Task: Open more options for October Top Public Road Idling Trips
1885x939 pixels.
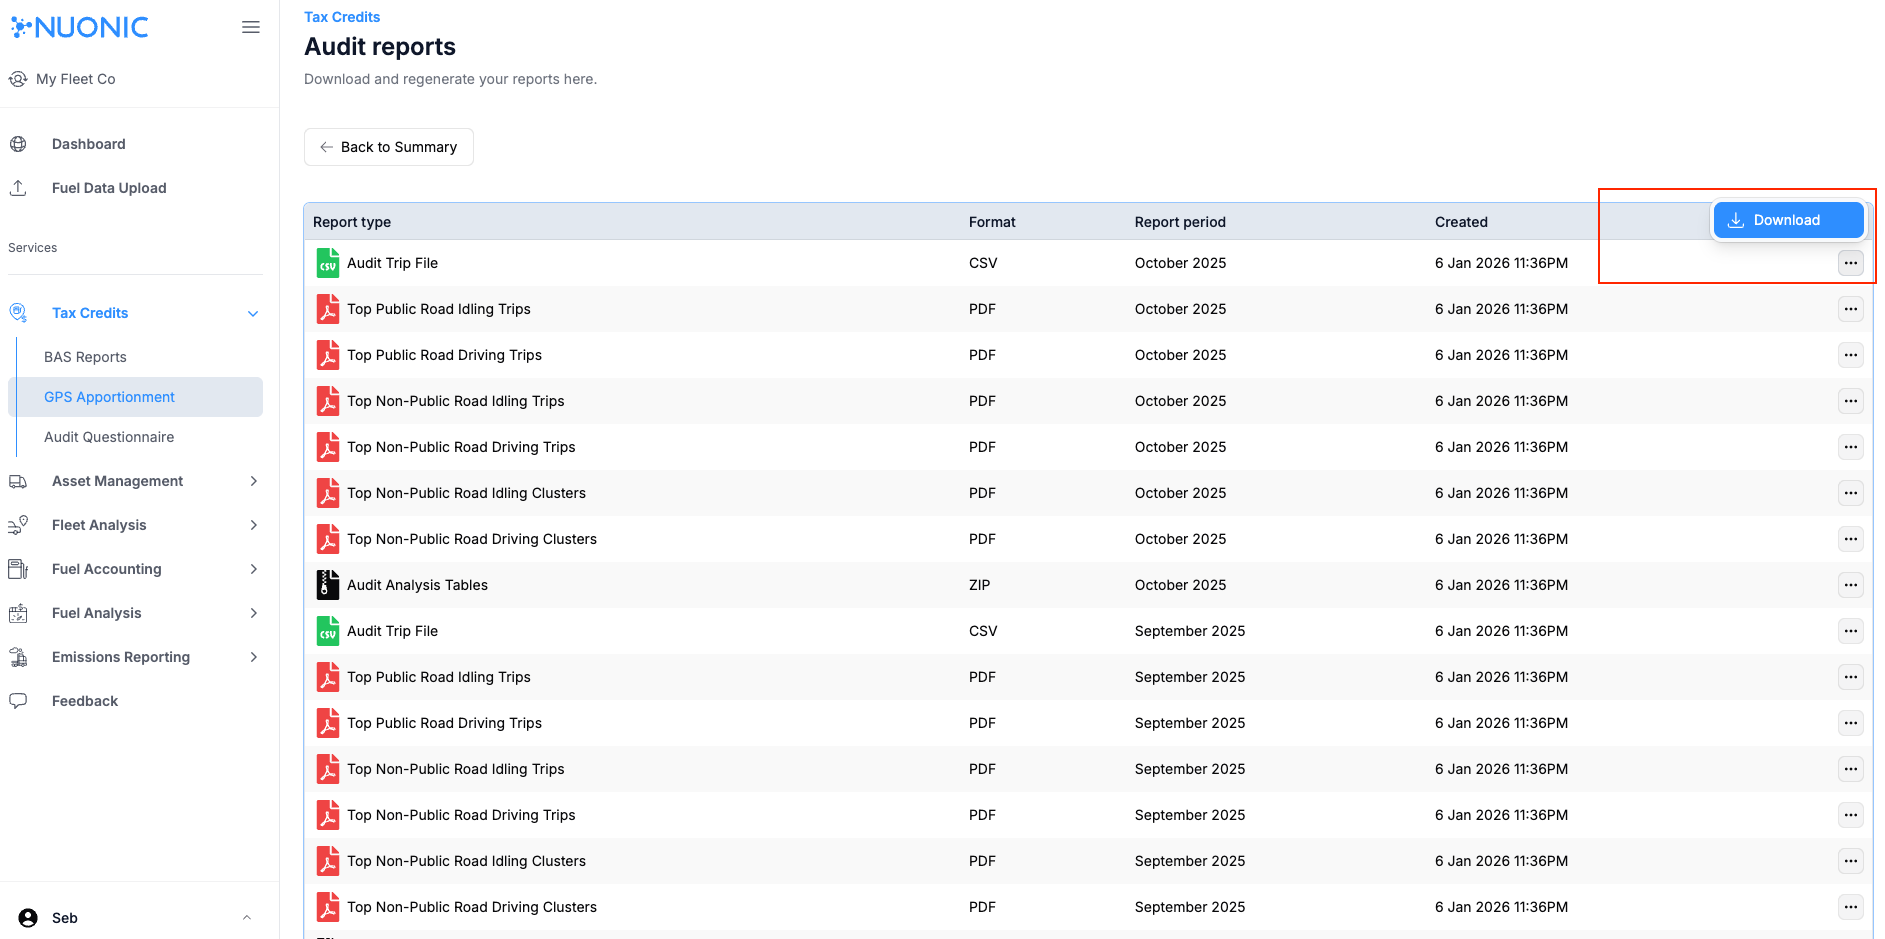Action: tap(1851, 309)
